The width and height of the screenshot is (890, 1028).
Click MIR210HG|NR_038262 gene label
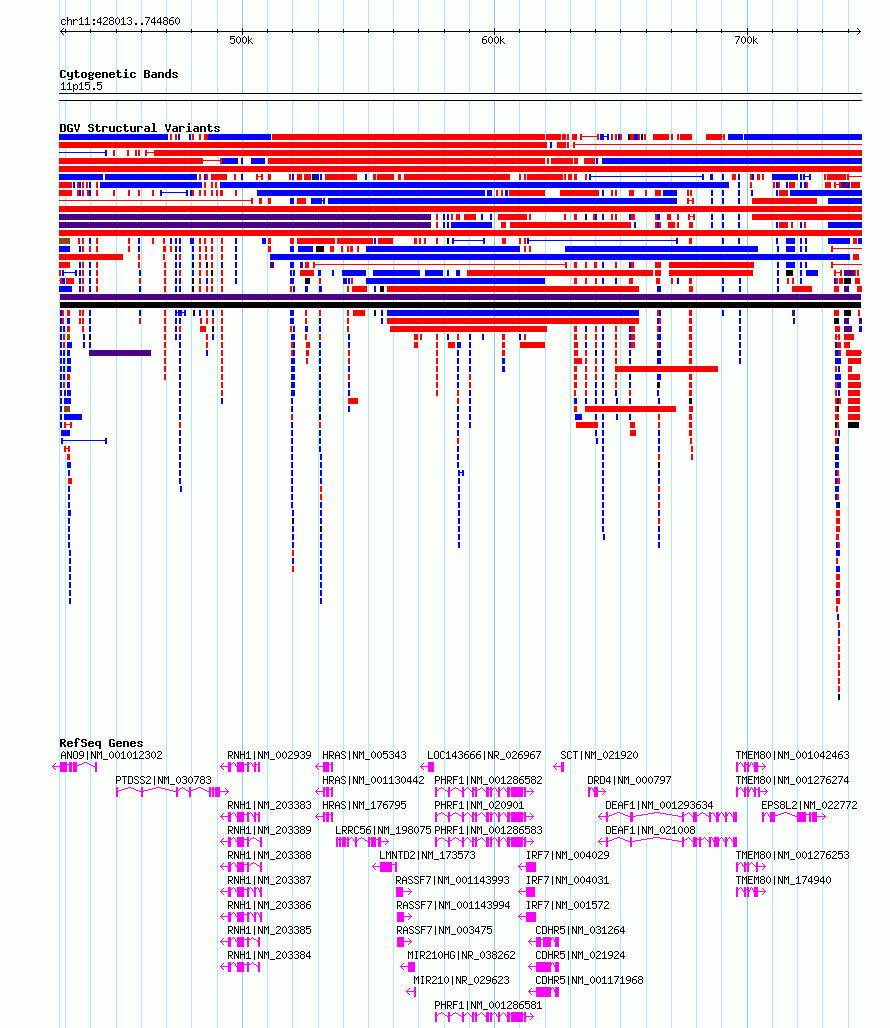(461, 955)
